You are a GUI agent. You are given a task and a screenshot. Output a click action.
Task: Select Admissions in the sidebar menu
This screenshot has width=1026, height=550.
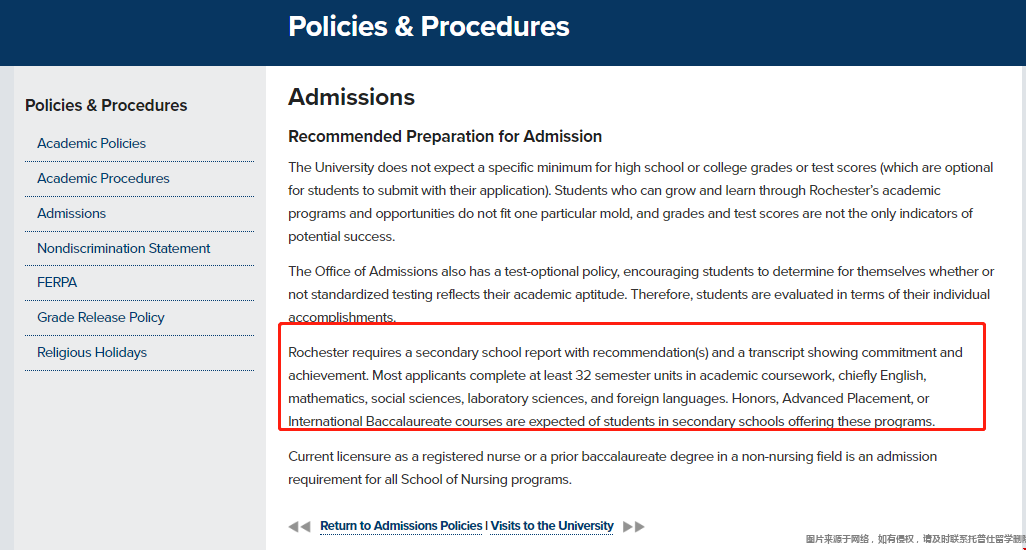tap(71, 213)
